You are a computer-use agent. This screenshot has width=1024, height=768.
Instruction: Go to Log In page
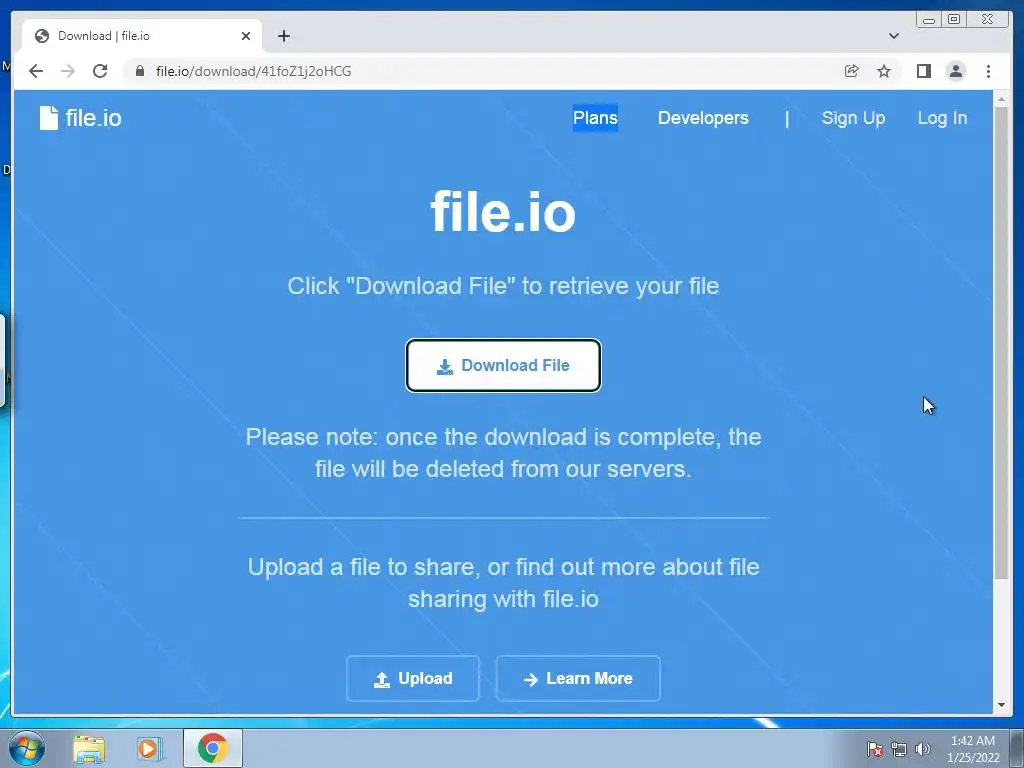pos(942,118)
